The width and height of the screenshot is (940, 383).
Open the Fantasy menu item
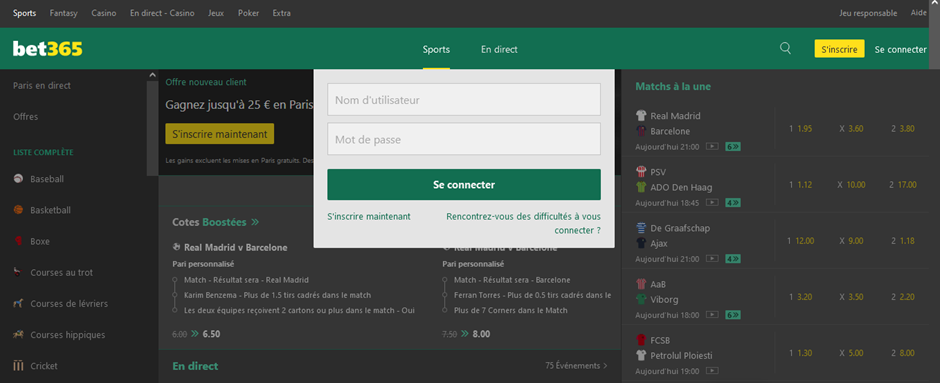click(x=64, y=13)
